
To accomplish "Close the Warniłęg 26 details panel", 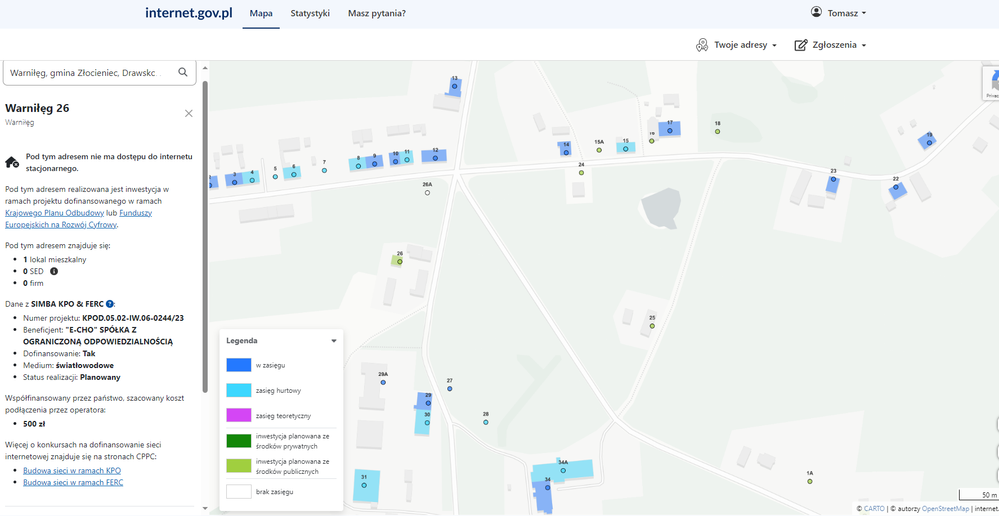I will (x=189, y=113).
